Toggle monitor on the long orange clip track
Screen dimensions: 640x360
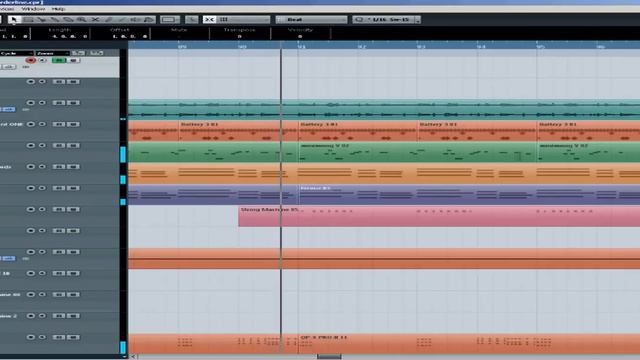(x=42, y=252)
